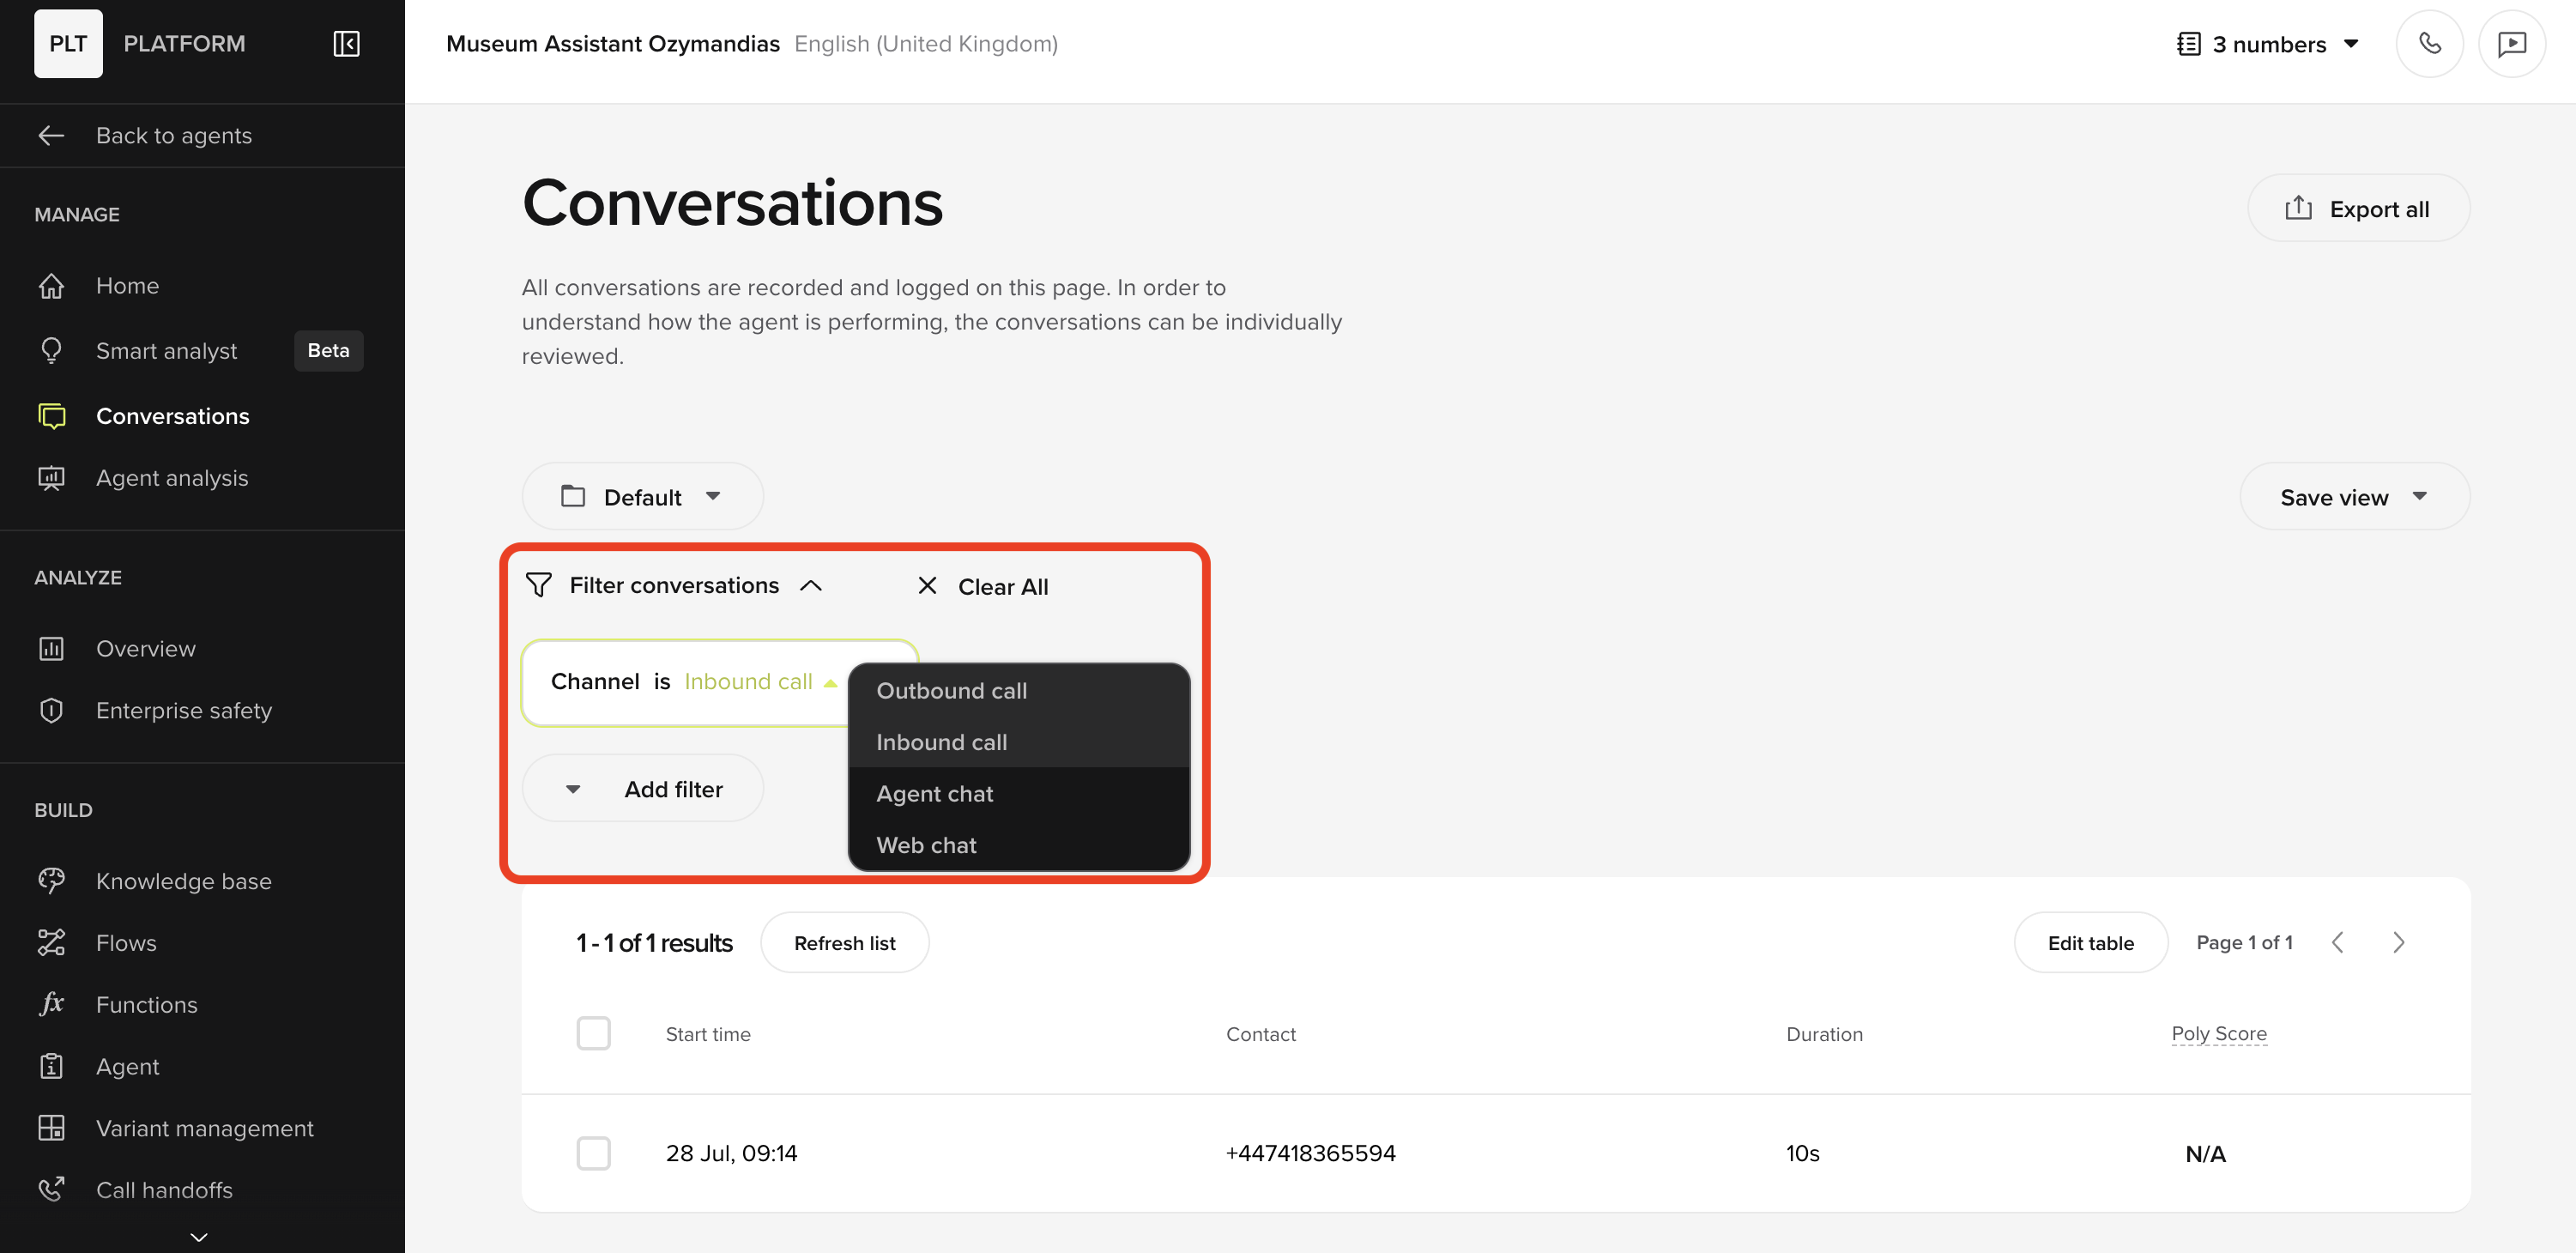Click the phone call icon
The height and width of the screenshot is (1253, 2576).
click(2429, 44)
